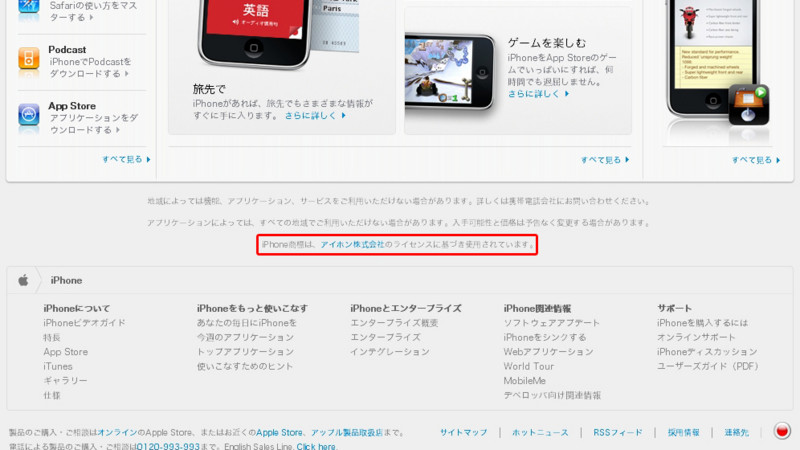Open the Podcast heading link
Screen dimensions: 800x450
pyautogui.click(x=67, y=49)
